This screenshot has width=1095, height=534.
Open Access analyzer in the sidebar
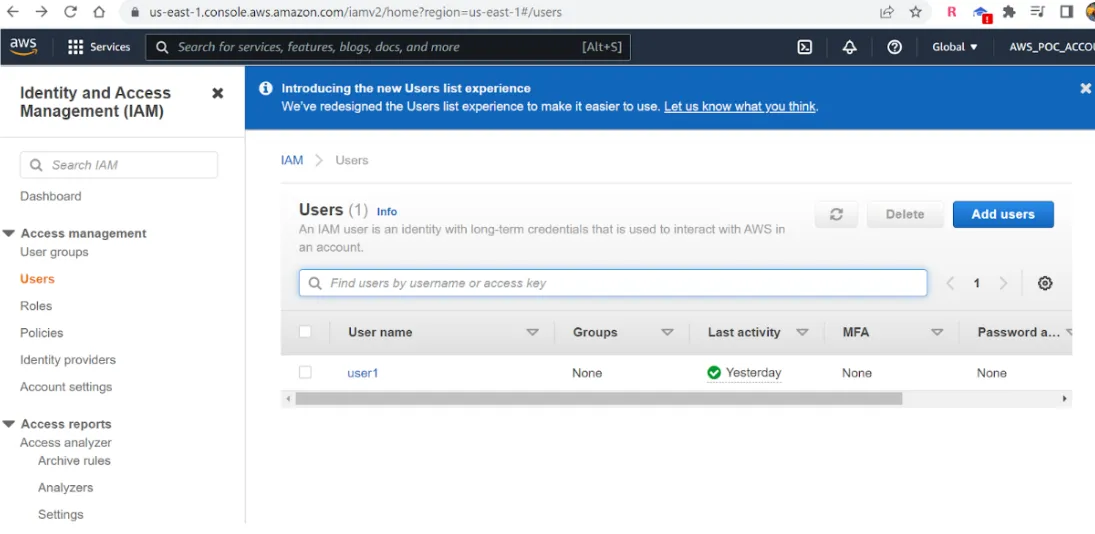(66, 443)
